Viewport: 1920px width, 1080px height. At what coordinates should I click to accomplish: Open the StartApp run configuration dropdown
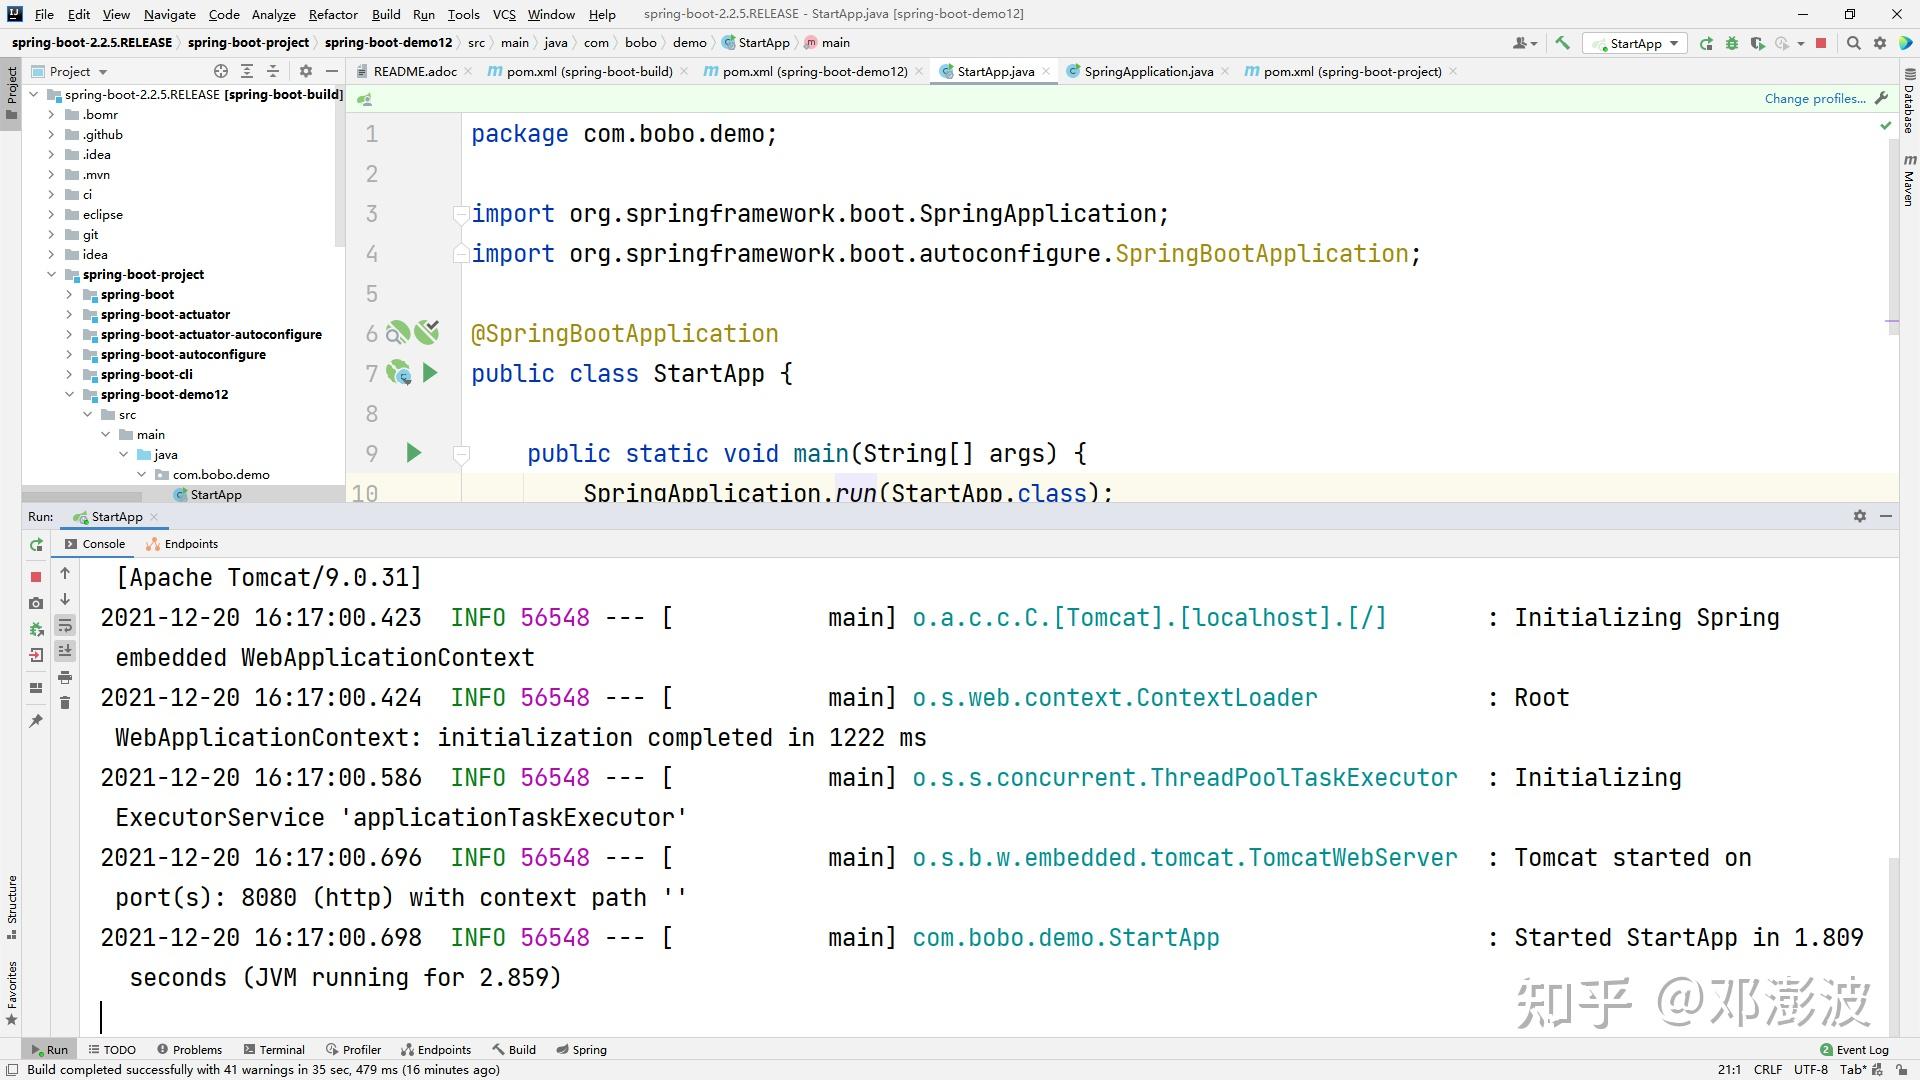coord(1636,43)
